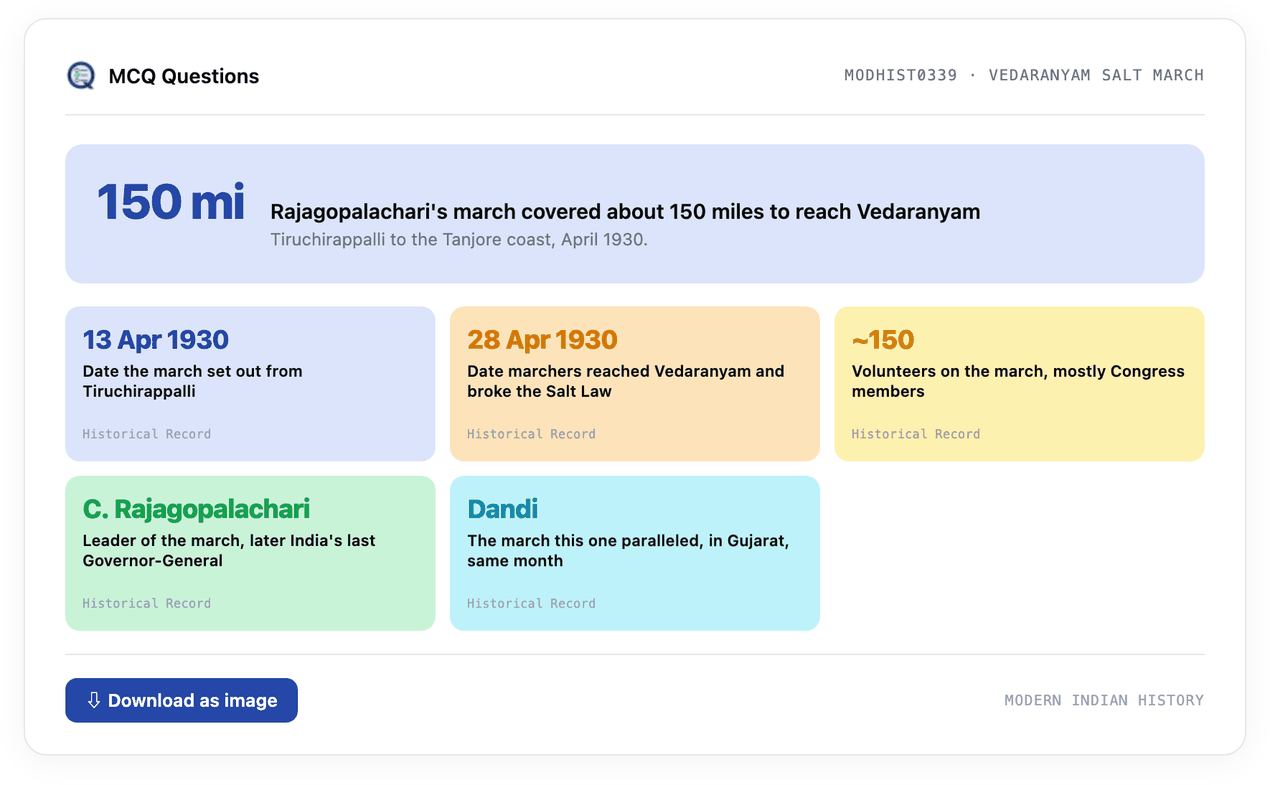
Task: Click the download arrow icon in button
Action: click(94, 700)
